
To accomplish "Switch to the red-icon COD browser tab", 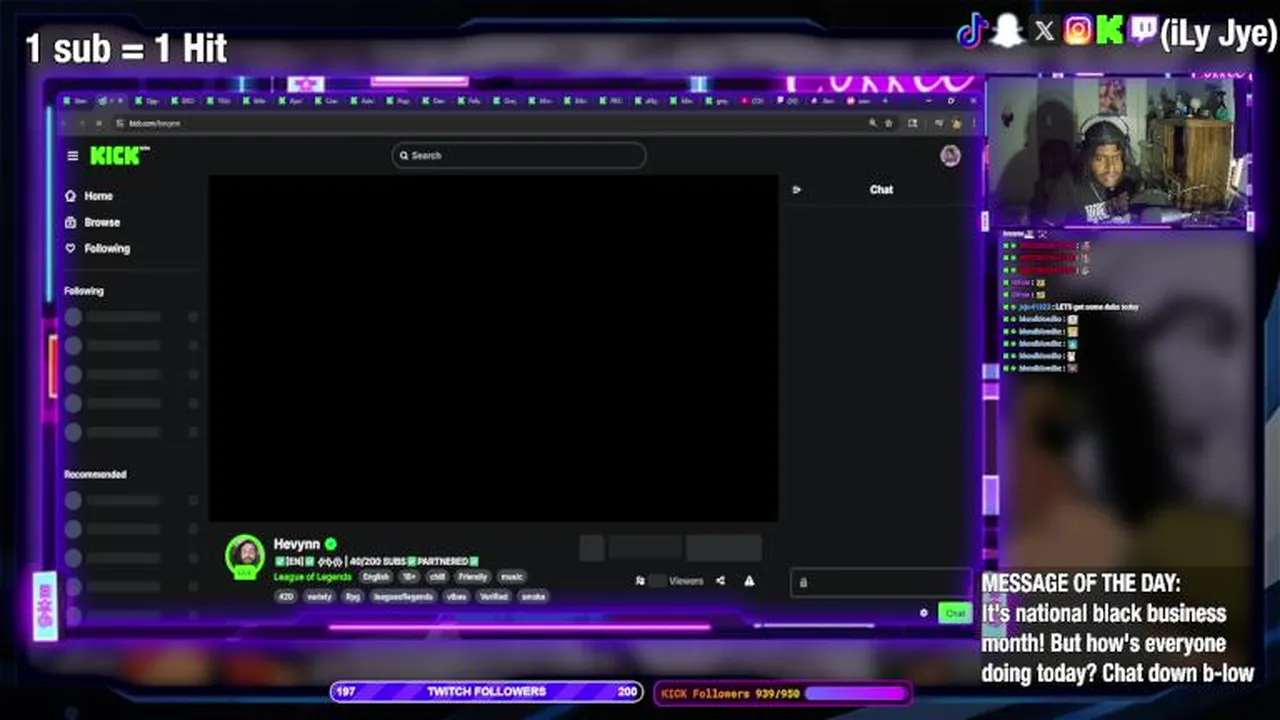I will tap(753, 101).
